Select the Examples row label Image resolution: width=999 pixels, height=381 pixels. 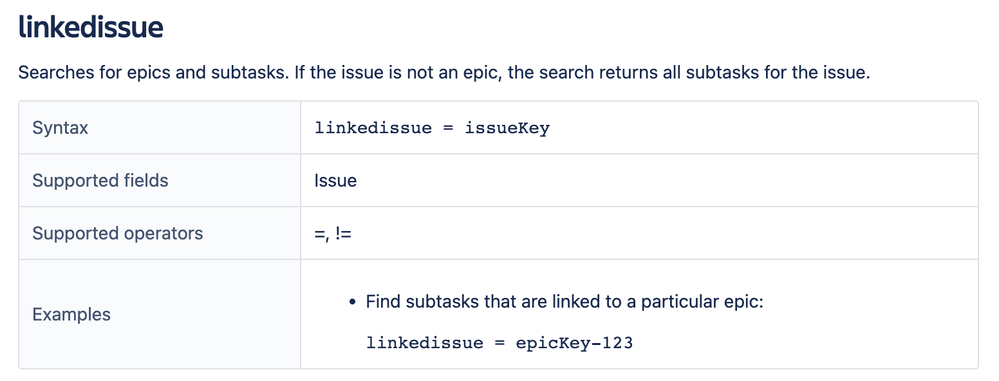tap(71, 314)
